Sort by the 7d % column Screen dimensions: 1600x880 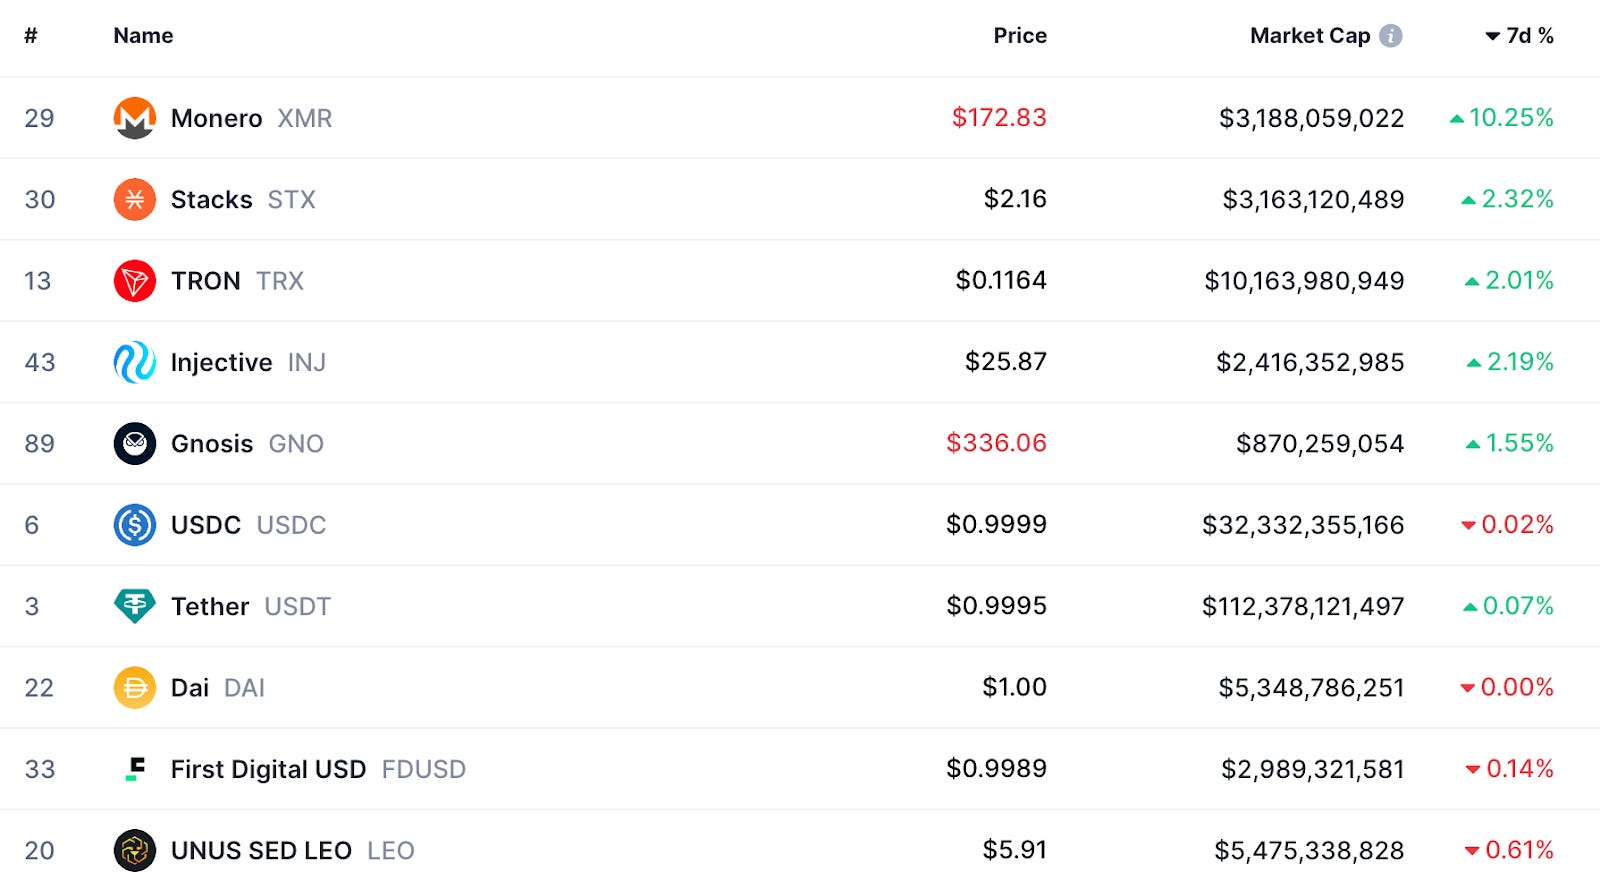tap(1519, 36)
